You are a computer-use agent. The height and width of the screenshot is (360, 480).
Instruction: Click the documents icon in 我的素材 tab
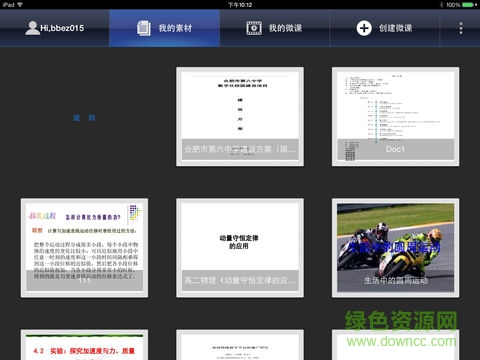[x=144, y=28]
